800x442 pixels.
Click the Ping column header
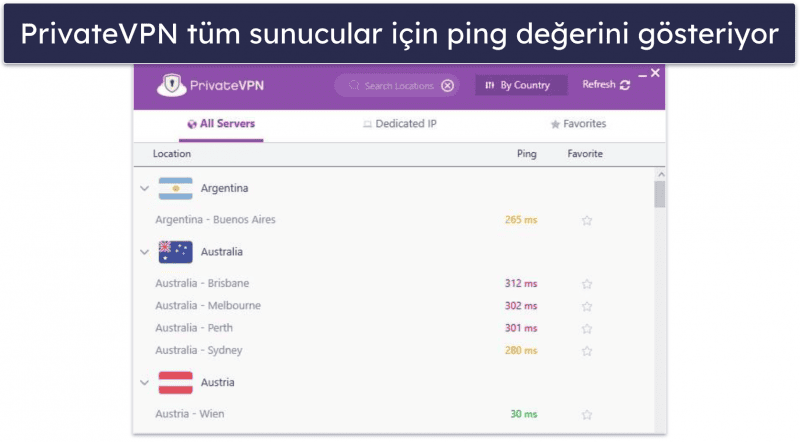[x=527, y=154]
